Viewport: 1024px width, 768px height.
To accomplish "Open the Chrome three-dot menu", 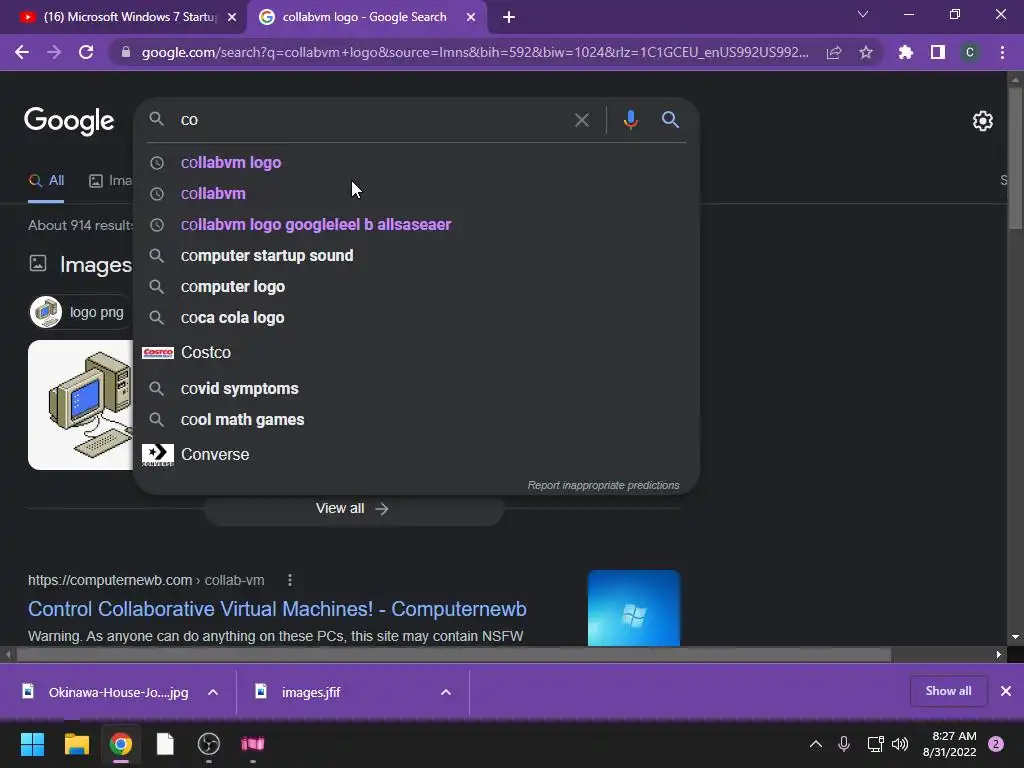I will click(1002, 52).
